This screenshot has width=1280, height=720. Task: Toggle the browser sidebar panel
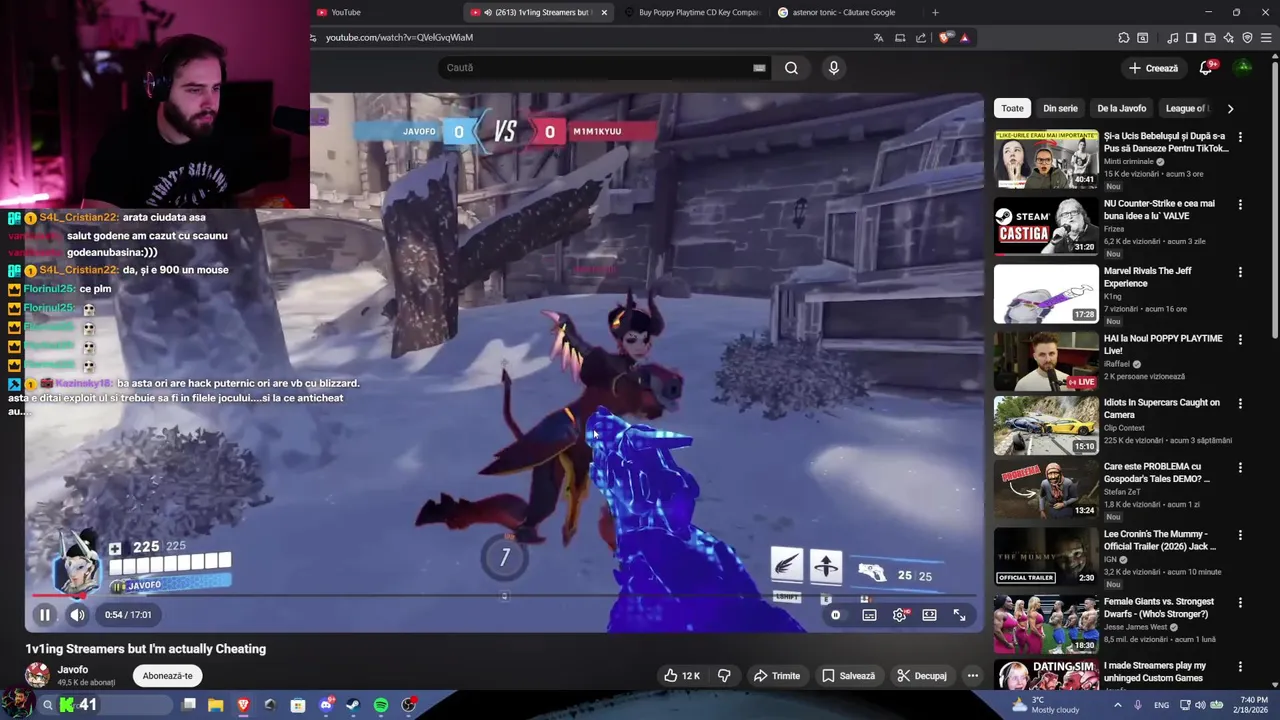point(1191,38)
